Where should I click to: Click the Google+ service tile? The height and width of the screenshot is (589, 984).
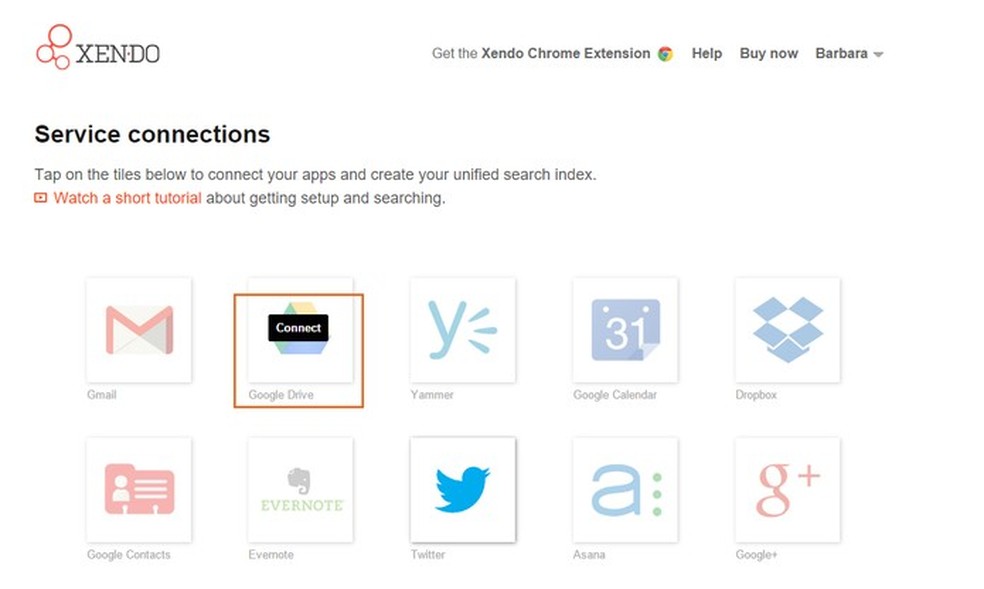[787, 490]
